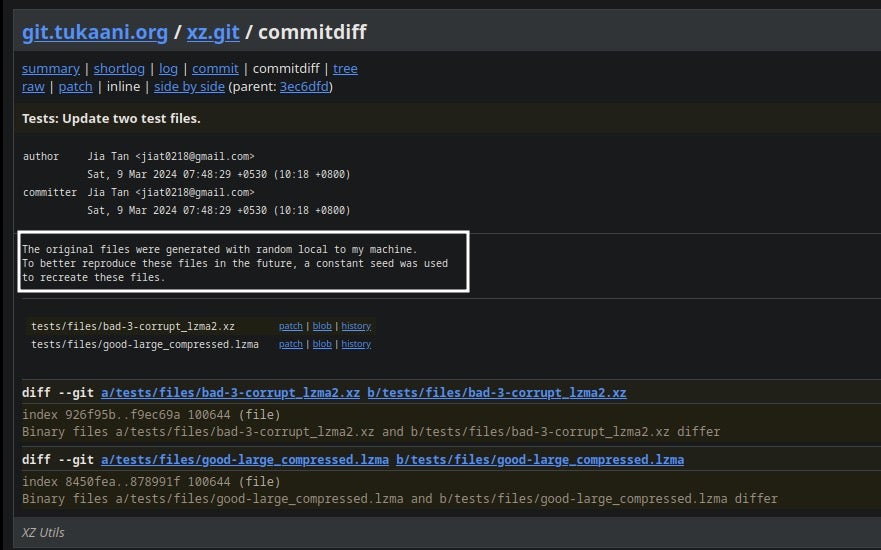Browse the repository tree
881x550 pixels.
pos(345,69)
